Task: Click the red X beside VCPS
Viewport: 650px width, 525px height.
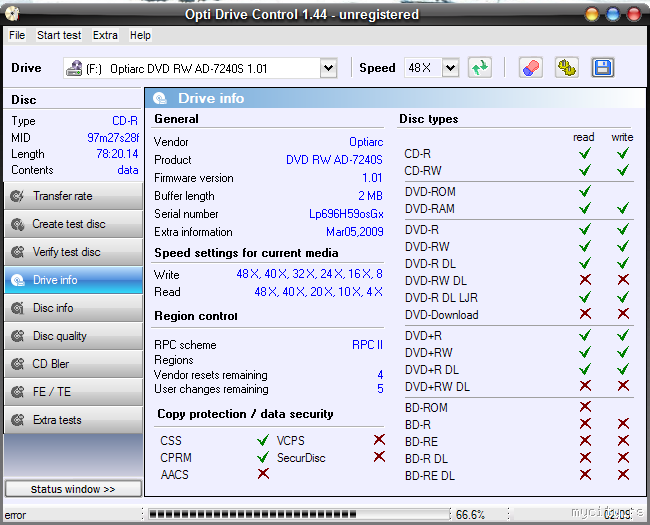Action: (379, 440)
